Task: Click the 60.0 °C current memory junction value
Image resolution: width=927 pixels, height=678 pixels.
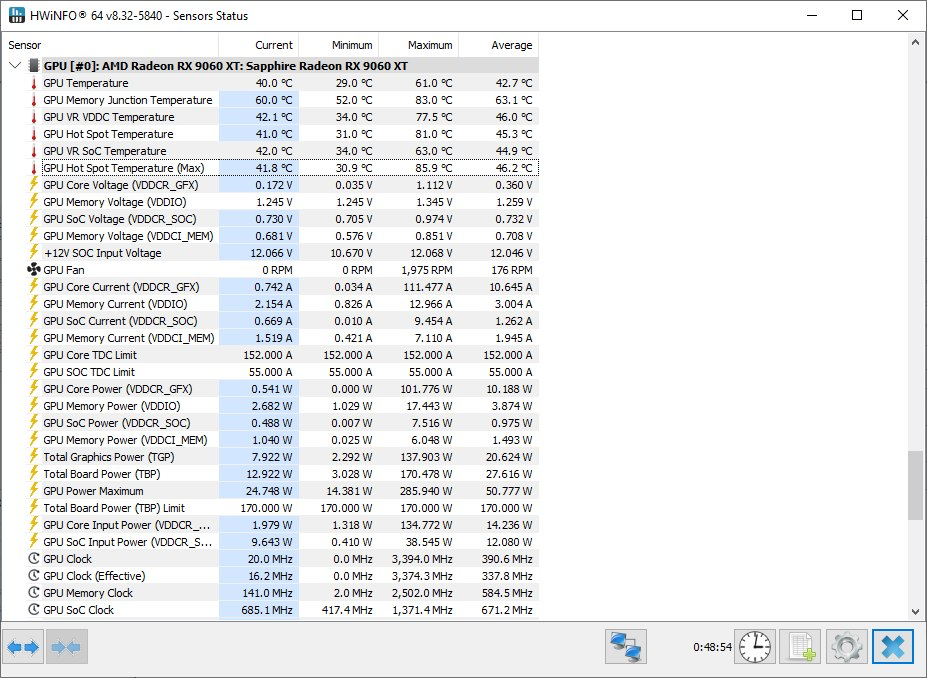Action: (x=274, y=100)
